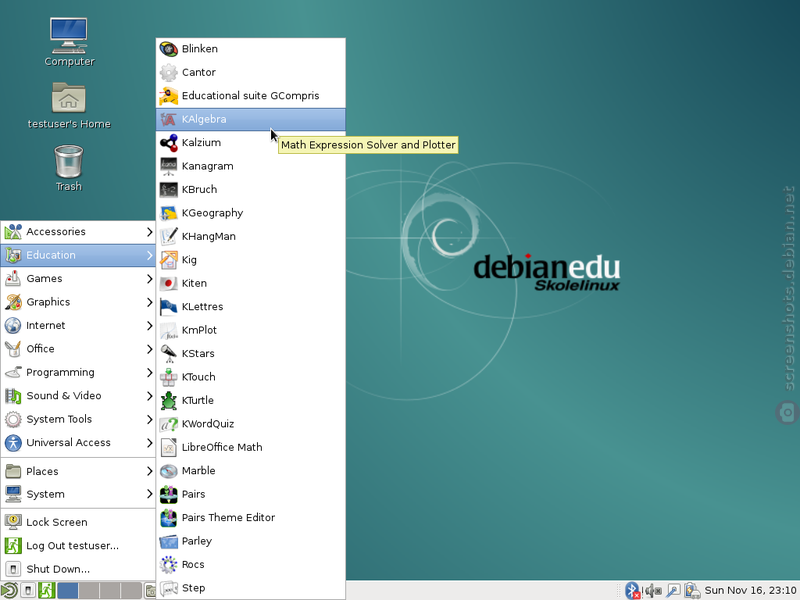Open the System submenu
The height and width of the screenshot is (600, 800).
(x=78, y=495)
